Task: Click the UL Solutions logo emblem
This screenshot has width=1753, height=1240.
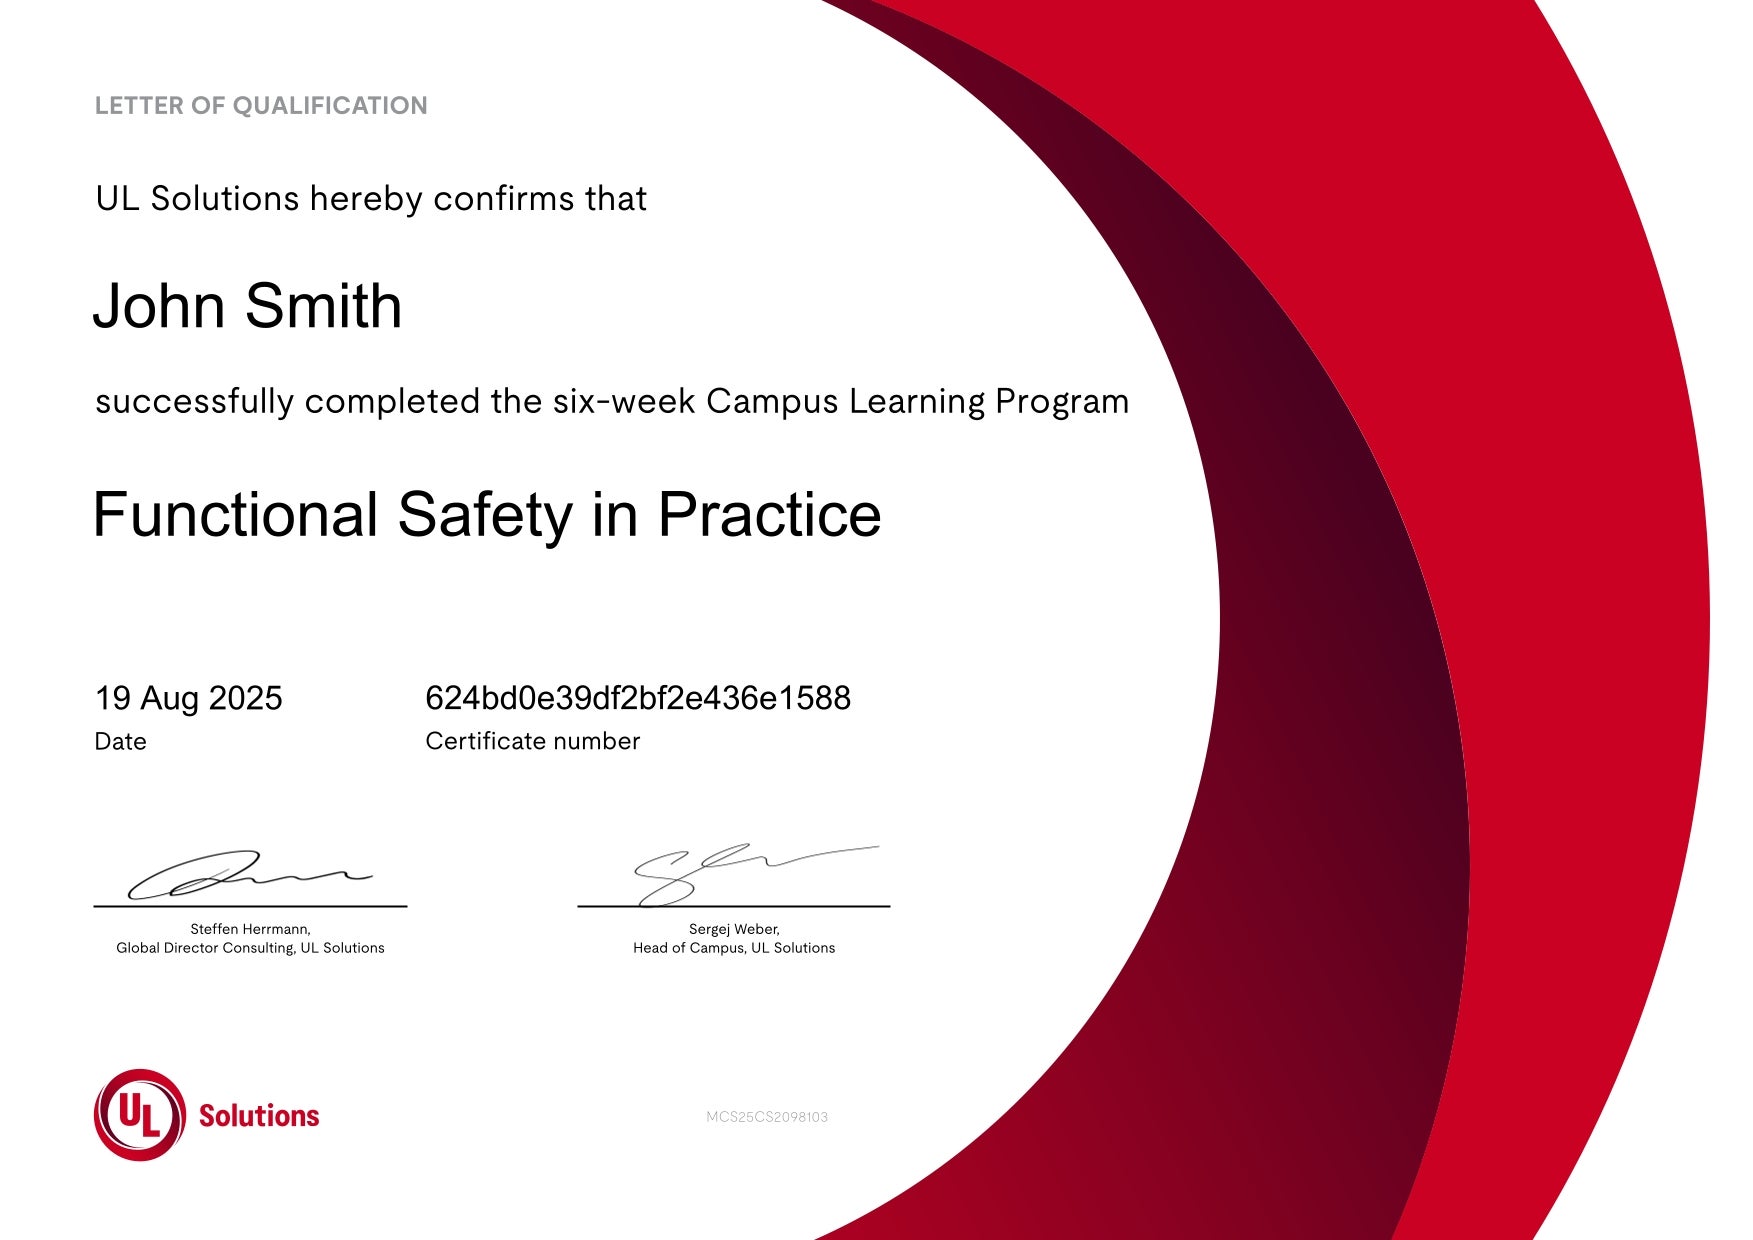Action: 140,1115
